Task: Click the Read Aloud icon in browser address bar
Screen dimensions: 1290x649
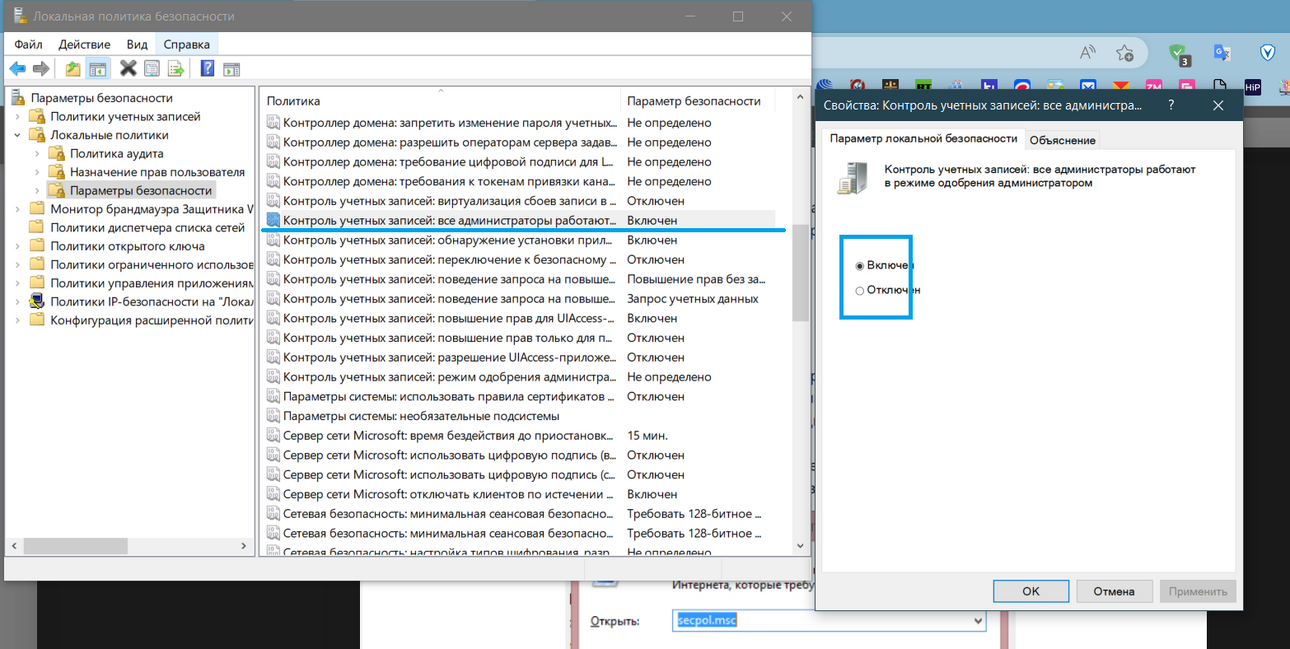Action: [1088, 52]
